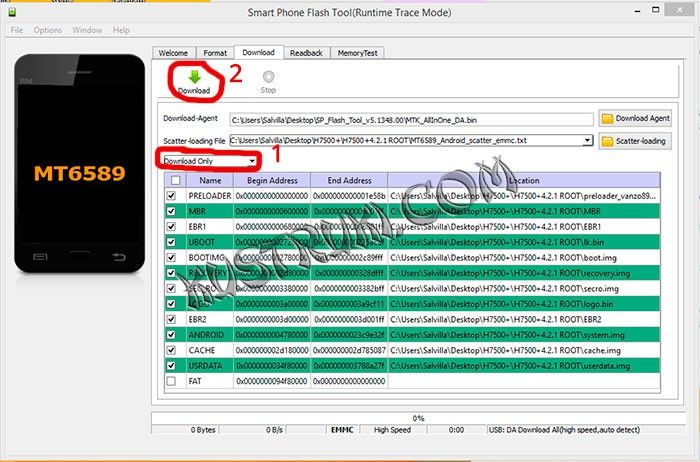Click the EMMC status bar entry

coord(342,430)
